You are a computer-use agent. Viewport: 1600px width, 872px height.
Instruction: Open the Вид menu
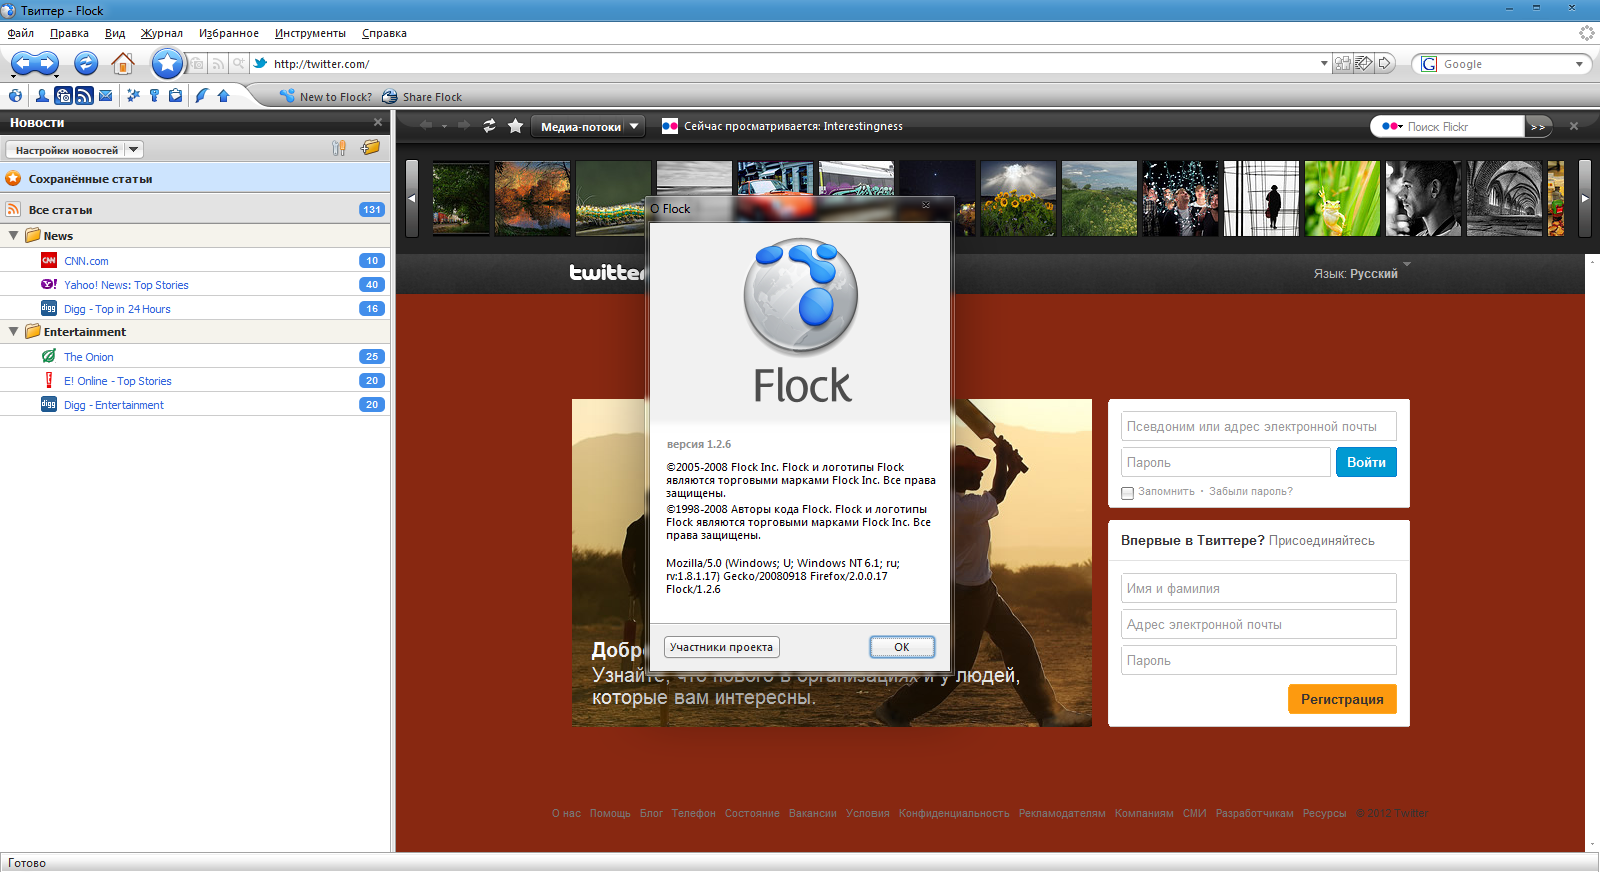(115, 33)
